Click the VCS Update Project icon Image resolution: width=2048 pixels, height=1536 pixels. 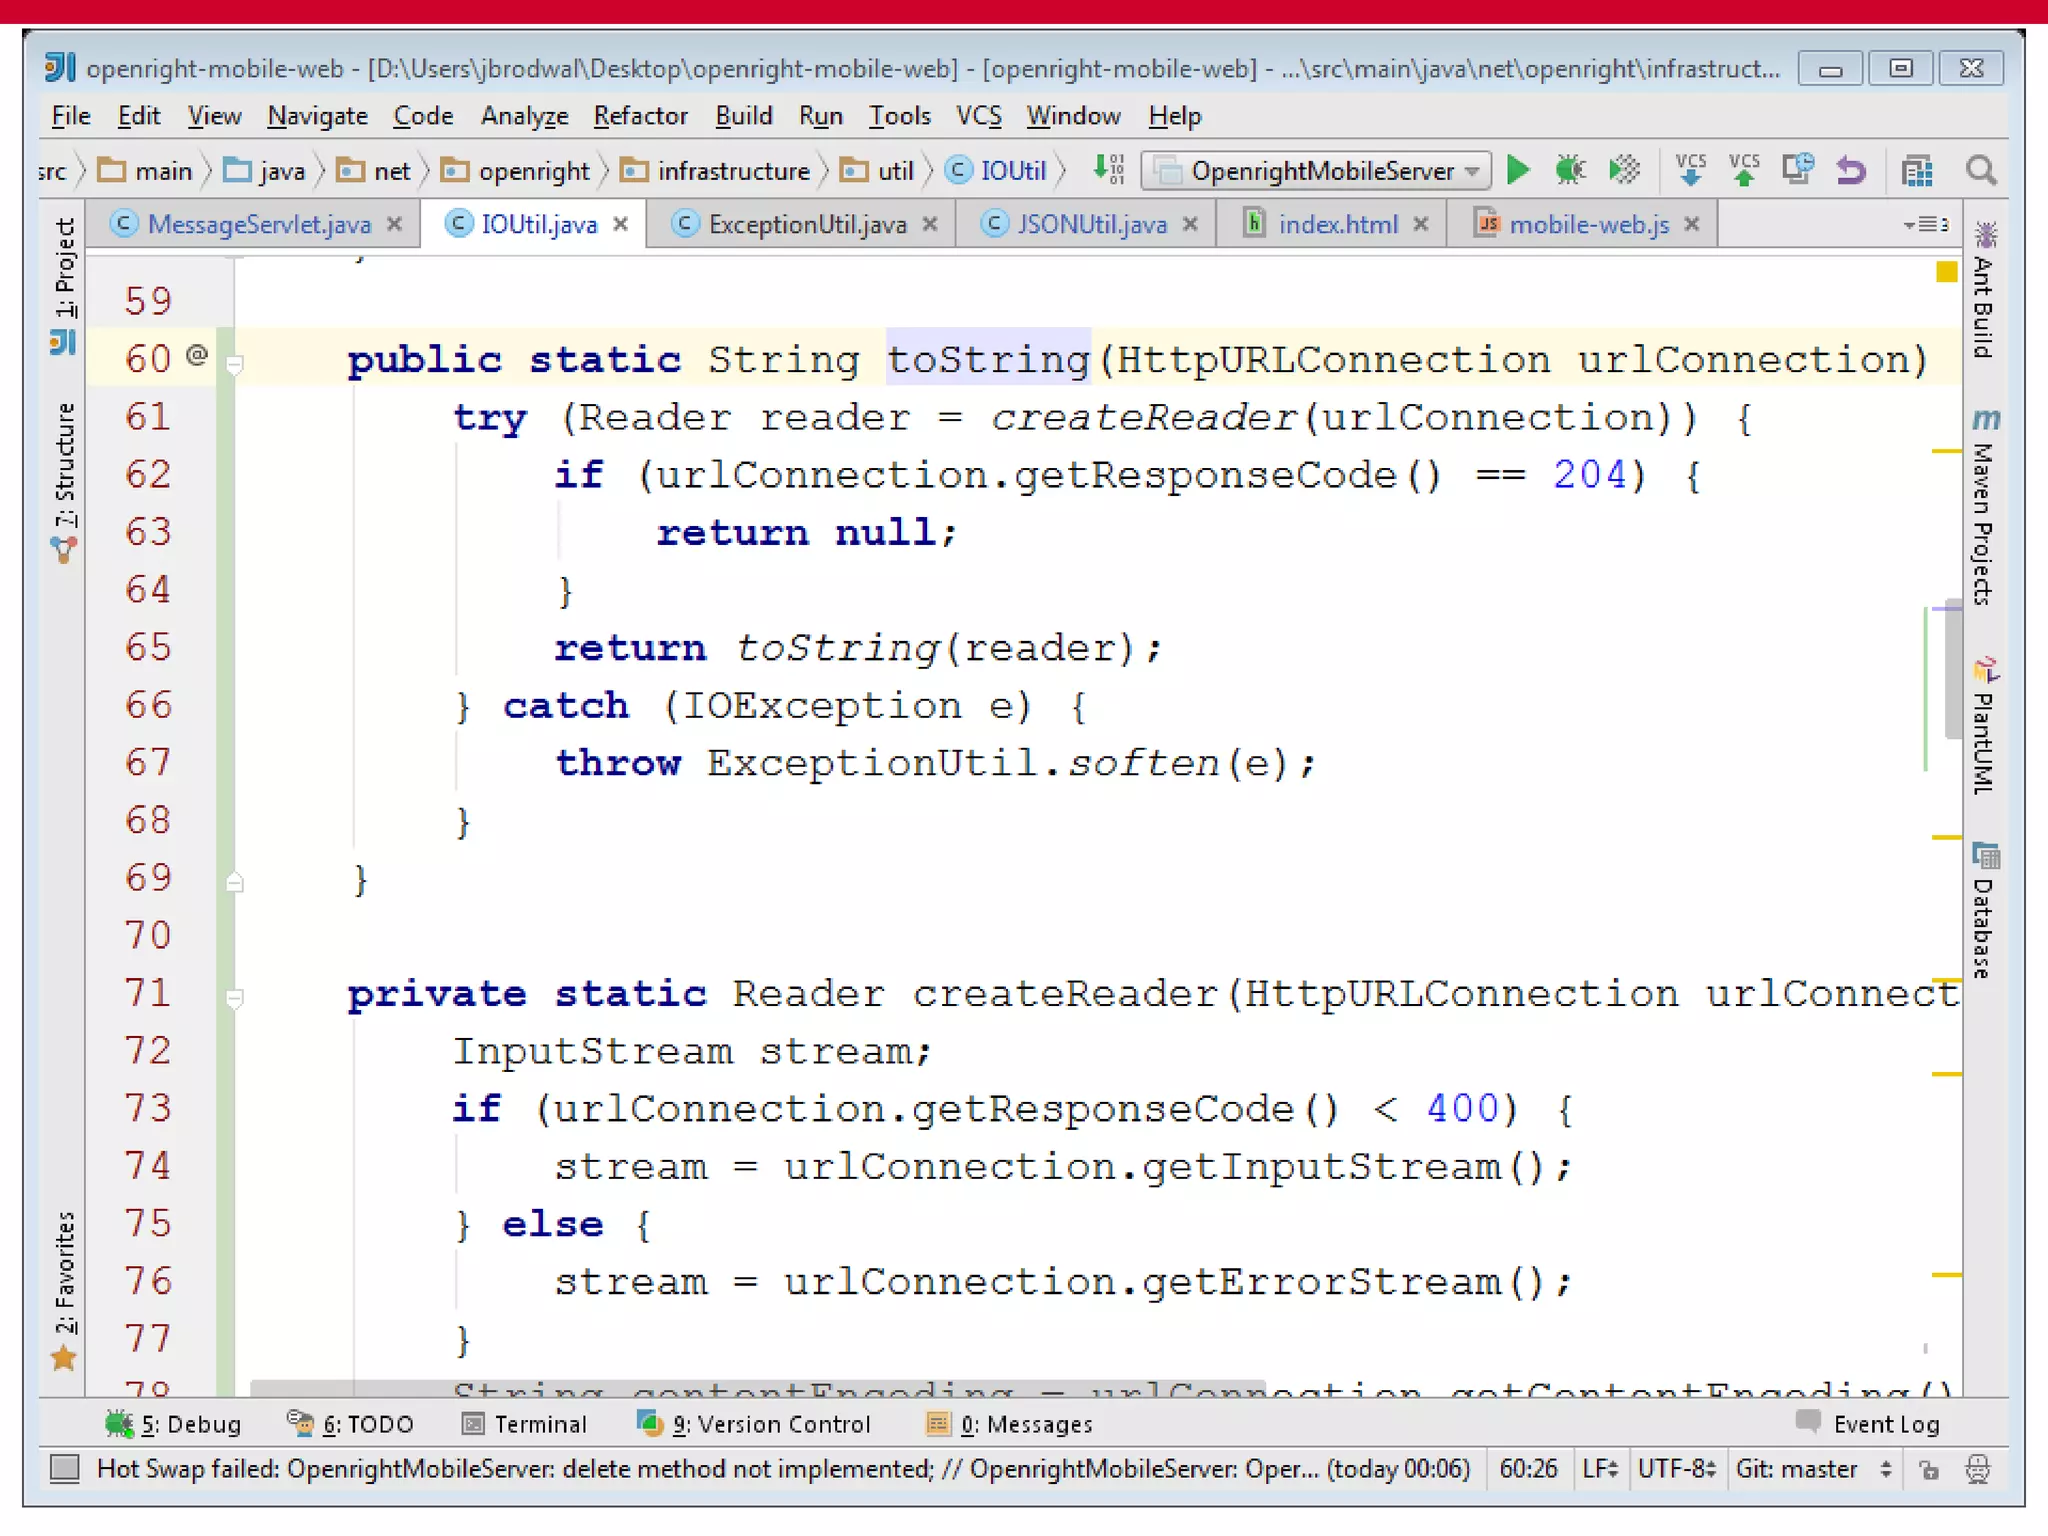[1690, 170]
